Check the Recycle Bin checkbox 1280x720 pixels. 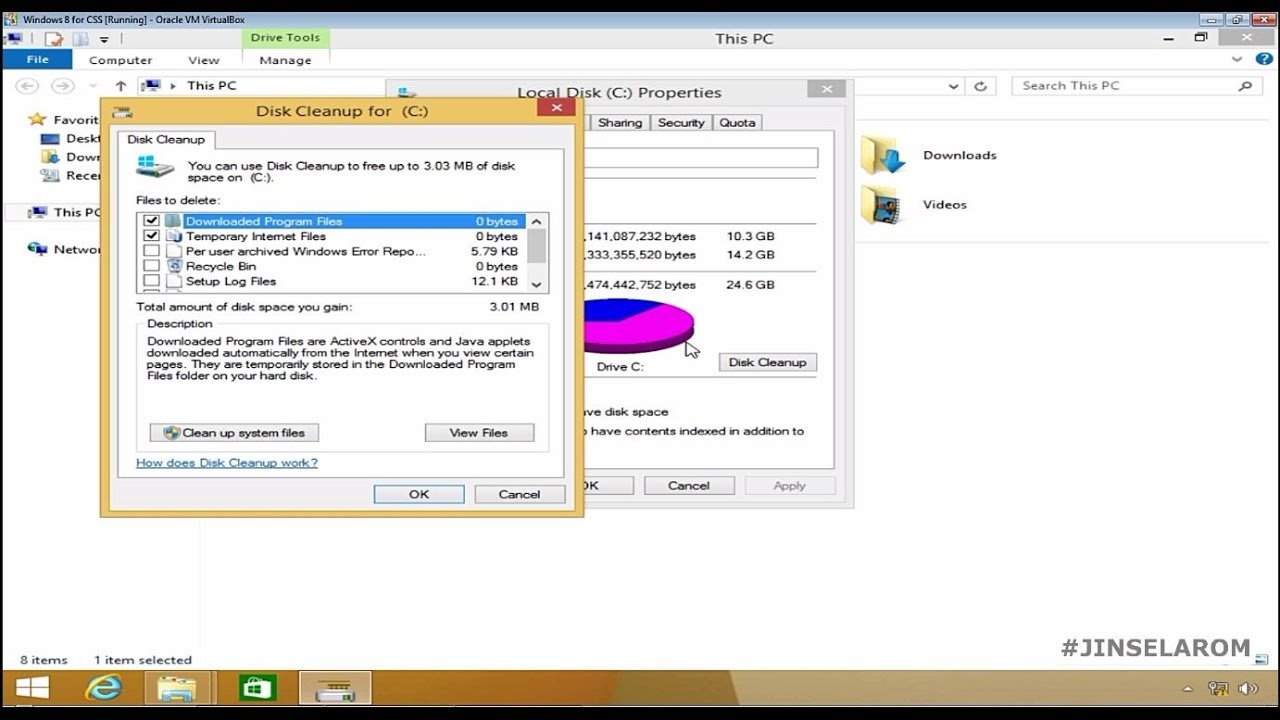(151, 266)
